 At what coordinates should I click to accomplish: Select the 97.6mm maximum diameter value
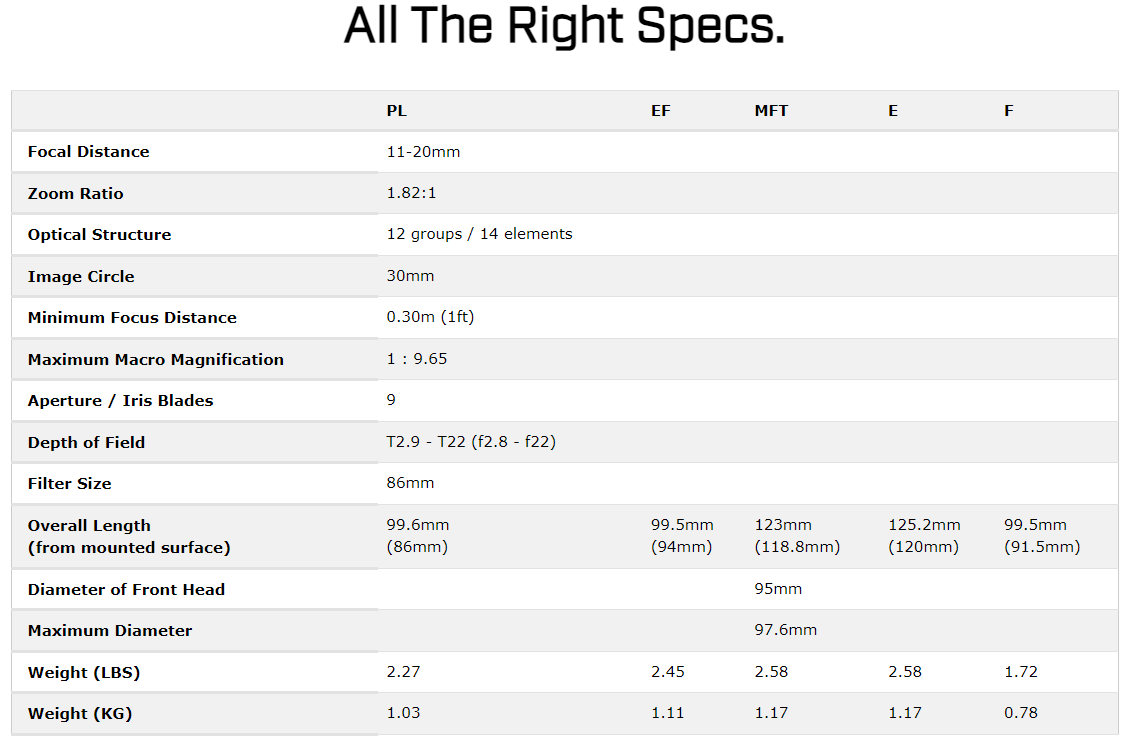click(x=785, y=630)
